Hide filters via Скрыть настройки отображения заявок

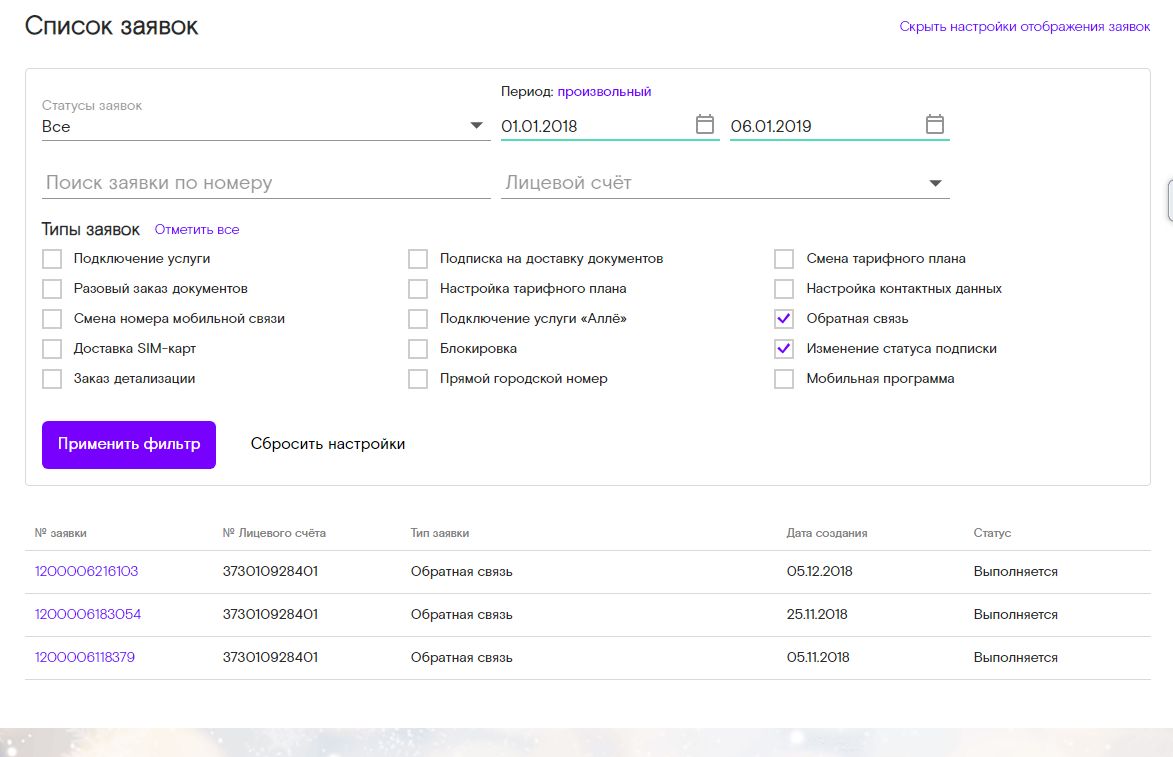pos(1024,26)
